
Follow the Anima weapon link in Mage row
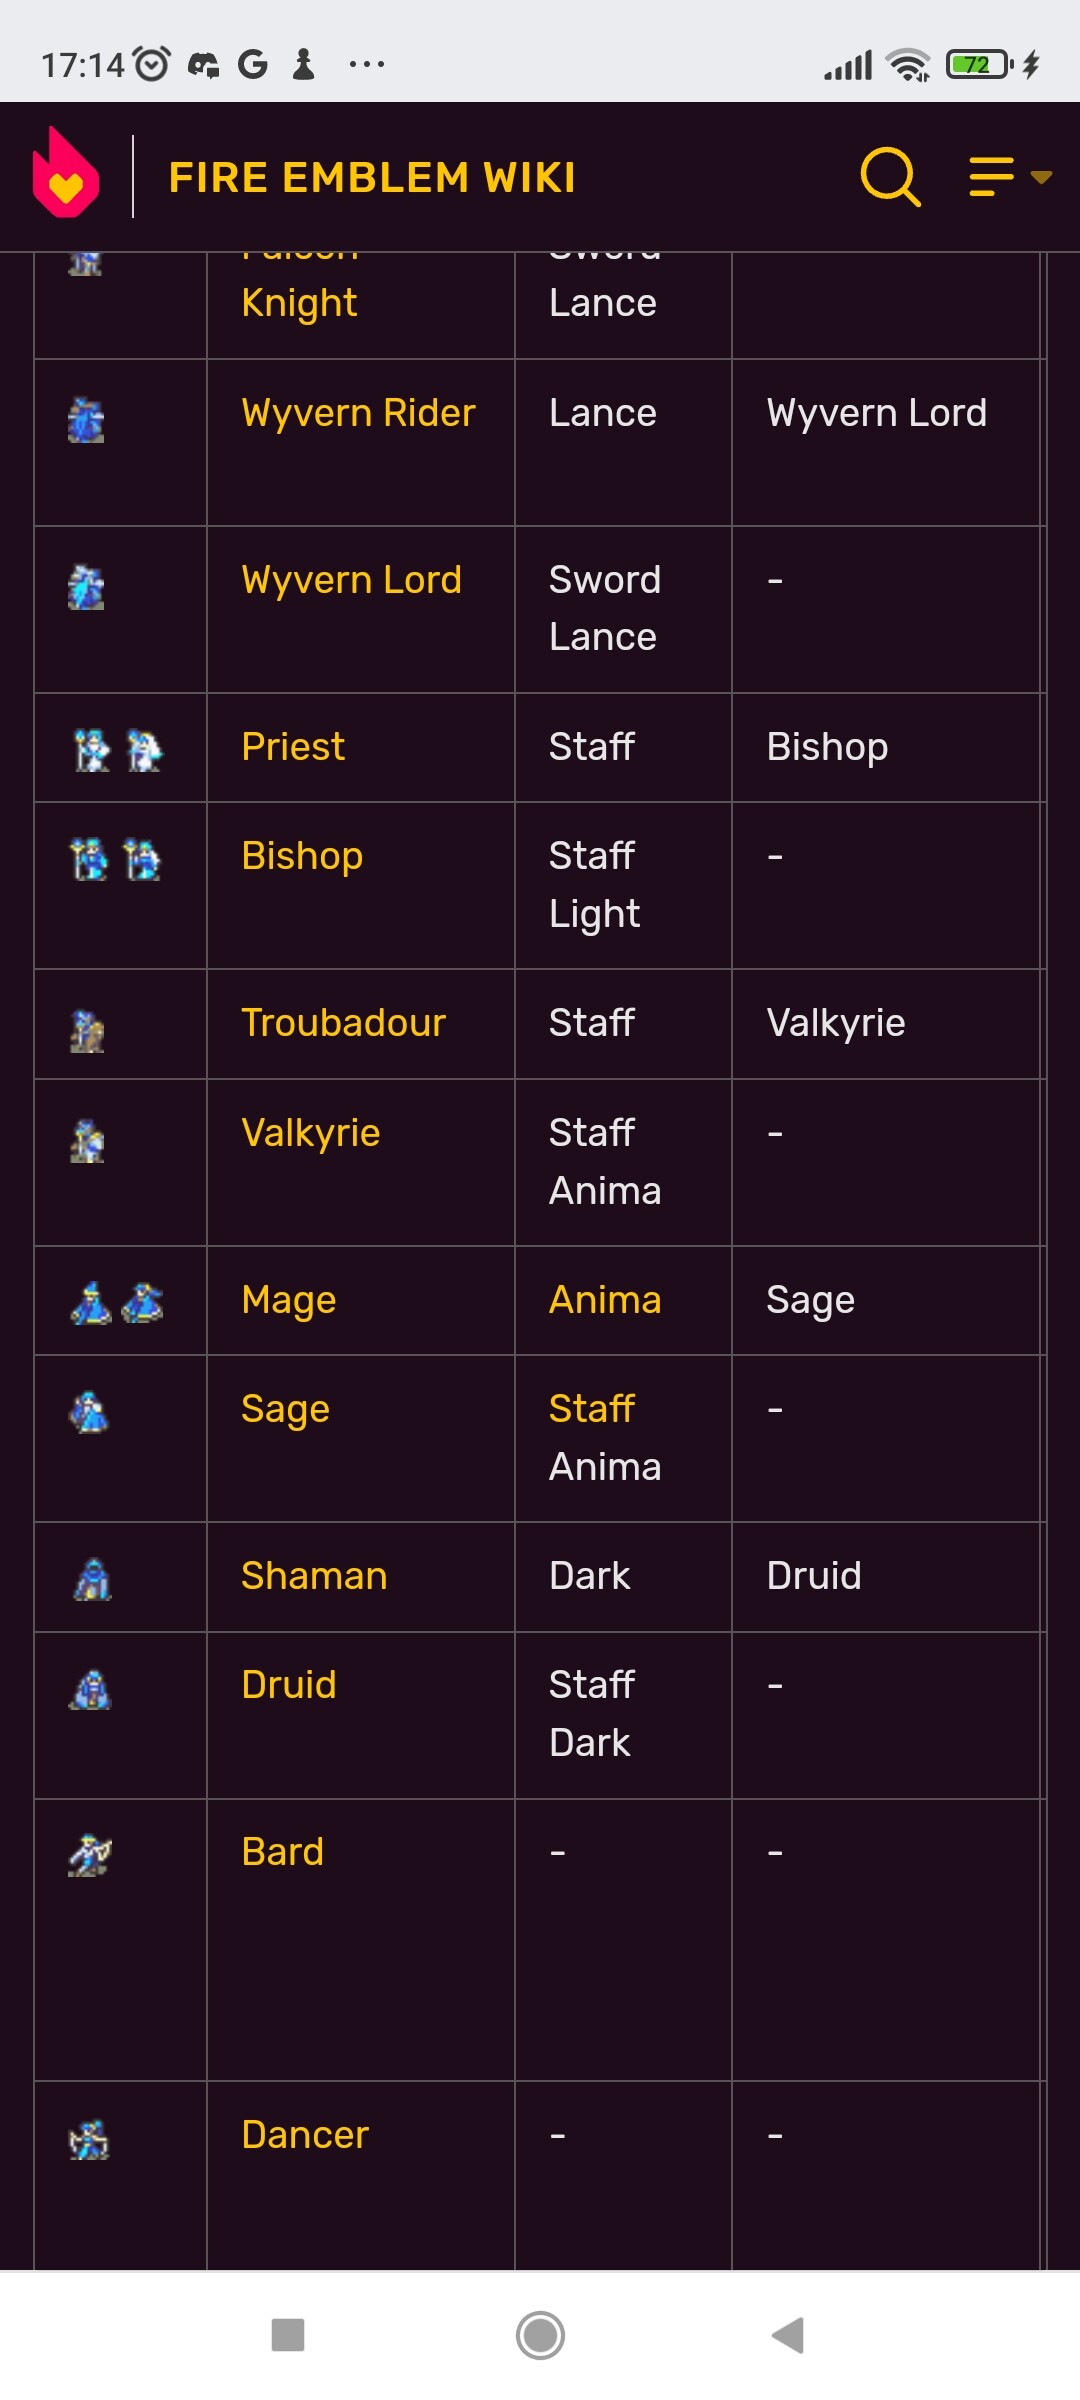(605, 1300)
